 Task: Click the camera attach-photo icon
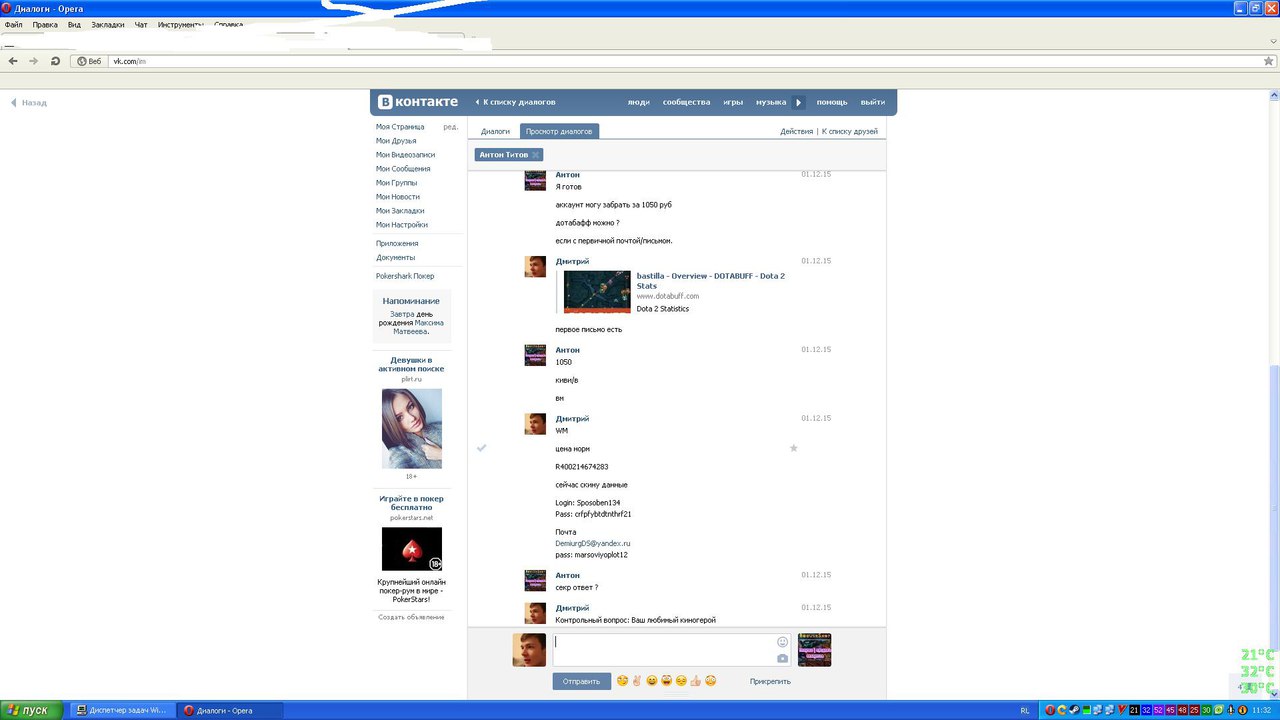pyautogui.click(x=782, y=658)
